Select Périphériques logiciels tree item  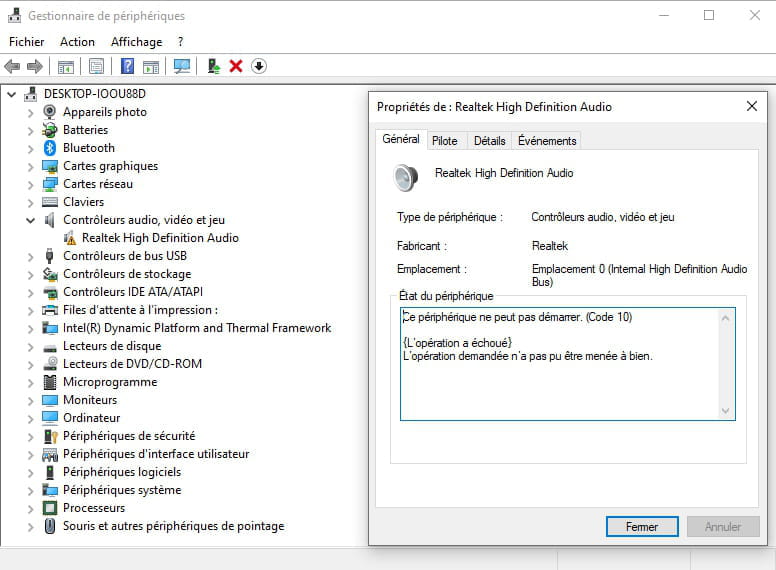tap(122, 472)
